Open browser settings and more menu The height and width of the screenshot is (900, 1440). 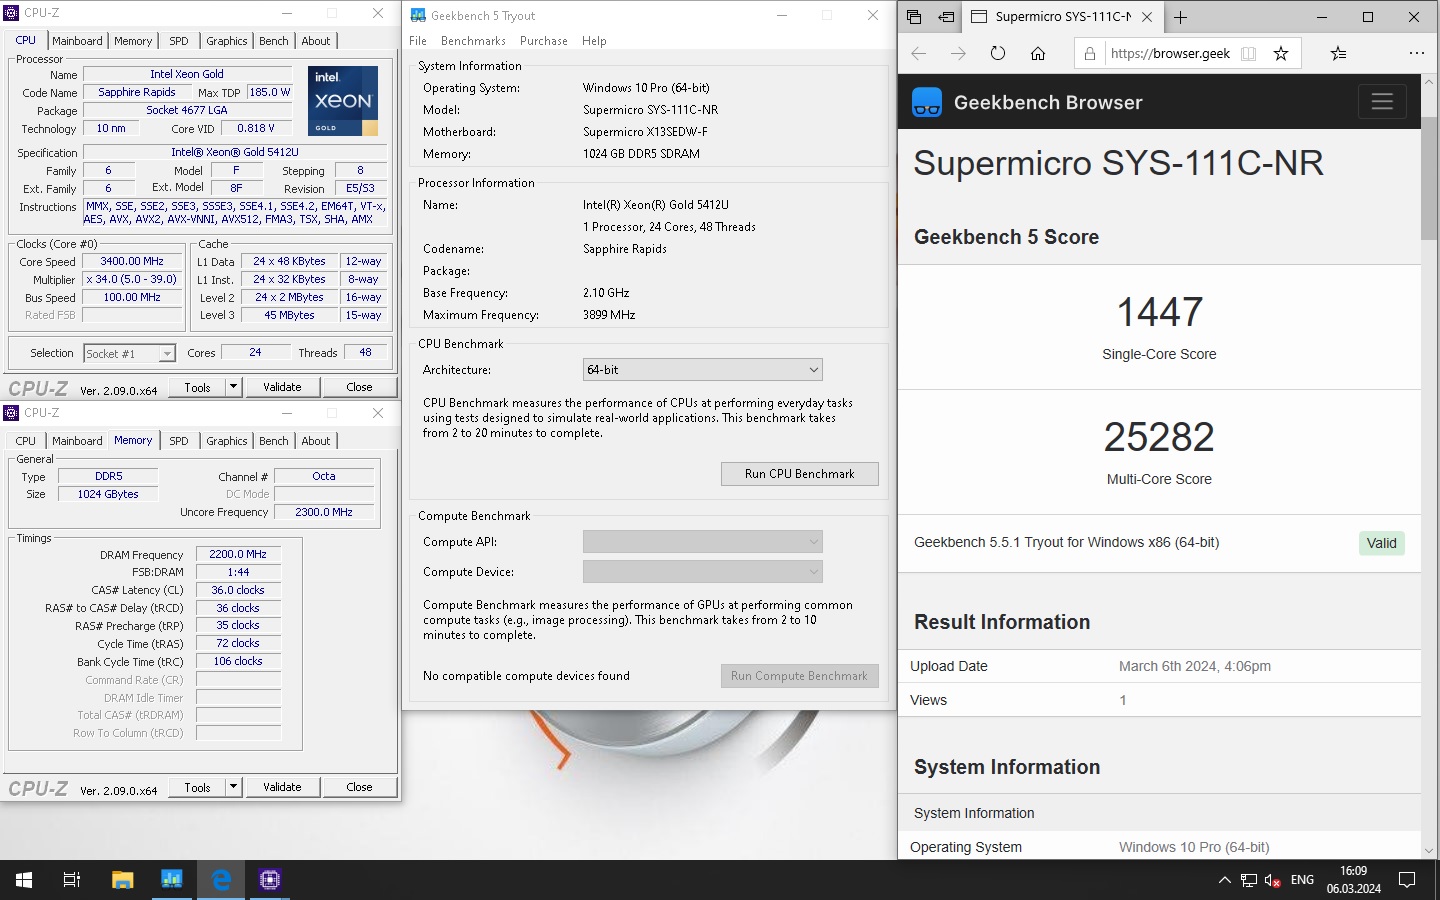coord(1416,53)
